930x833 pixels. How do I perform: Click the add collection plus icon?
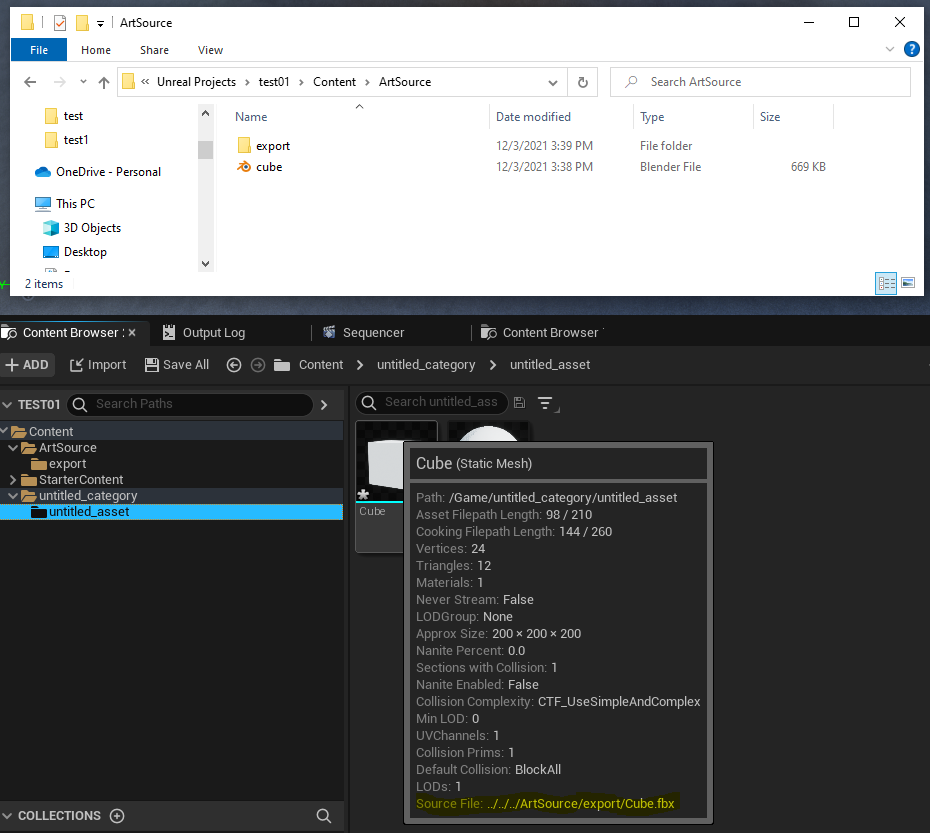point(117,816)
